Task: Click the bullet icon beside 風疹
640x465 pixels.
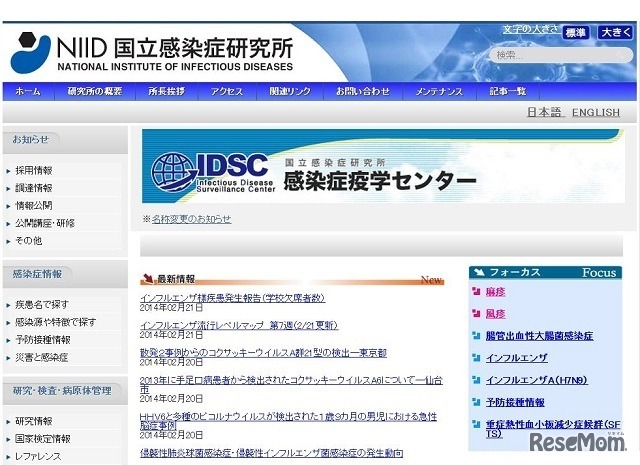Action: click(476, 314)
